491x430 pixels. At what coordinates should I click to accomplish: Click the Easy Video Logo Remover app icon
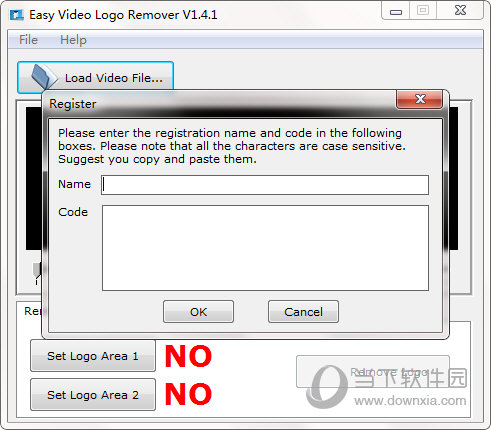coord(16,15)
